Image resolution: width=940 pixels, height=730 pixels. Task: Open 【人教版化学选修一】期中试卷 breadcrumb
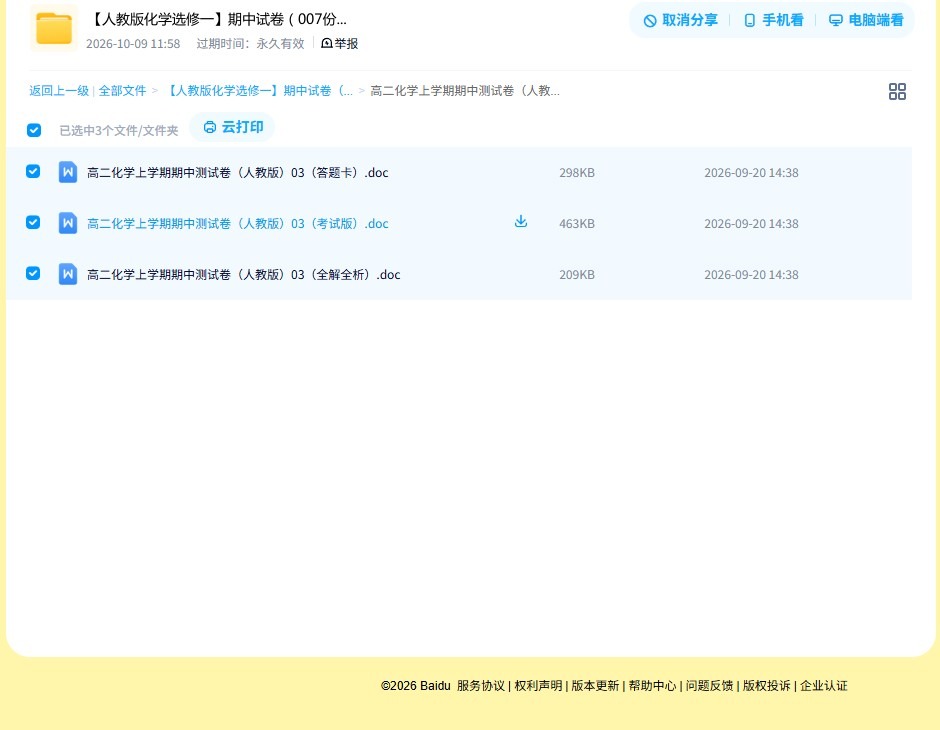tap(258, 91)
